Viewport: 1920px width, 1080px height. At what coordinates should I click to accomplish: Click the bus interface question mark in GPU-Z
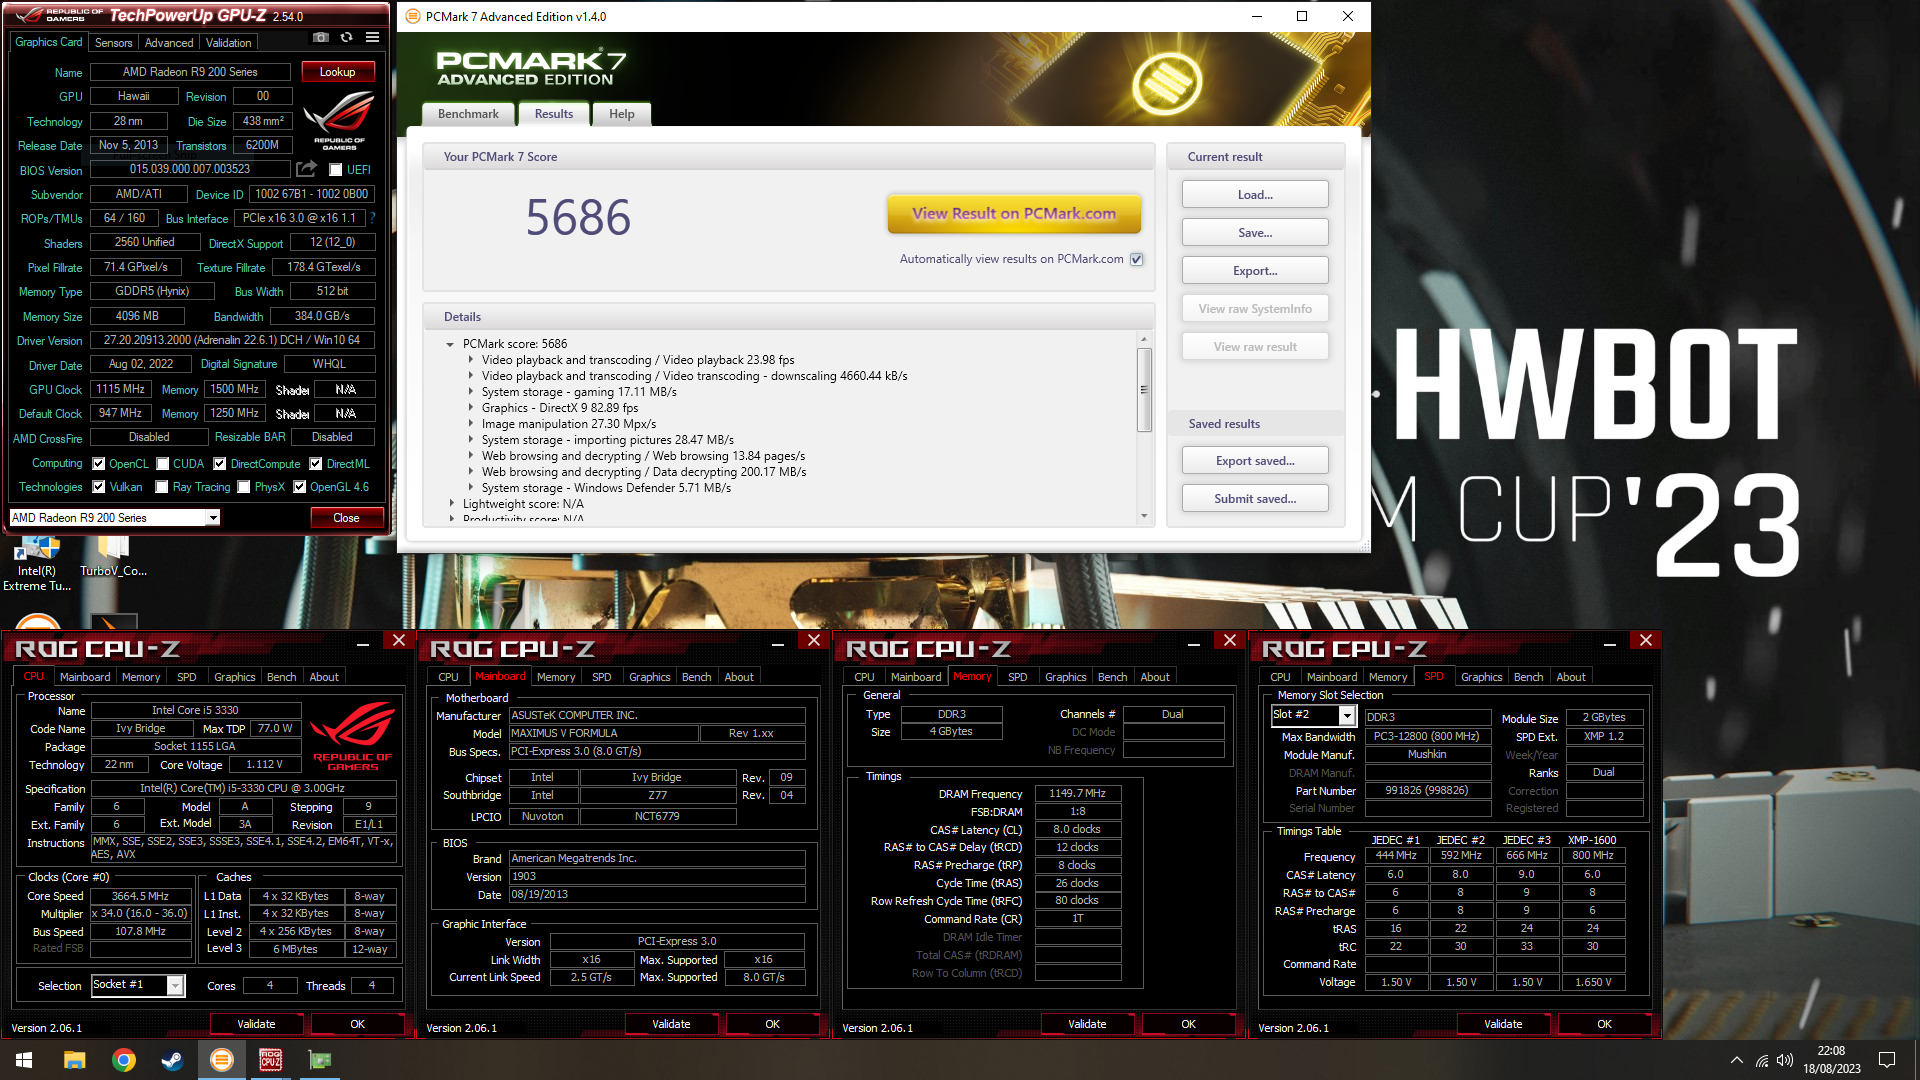coord(372,218)
